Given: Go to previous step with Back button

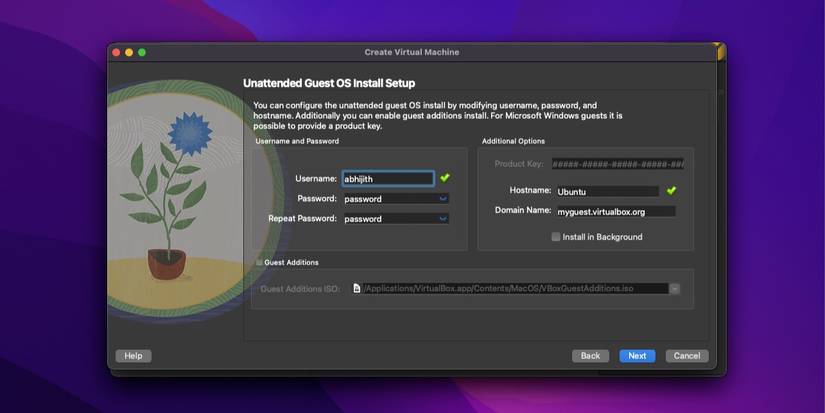Looking at the screenshot, I should coord(590,356).
